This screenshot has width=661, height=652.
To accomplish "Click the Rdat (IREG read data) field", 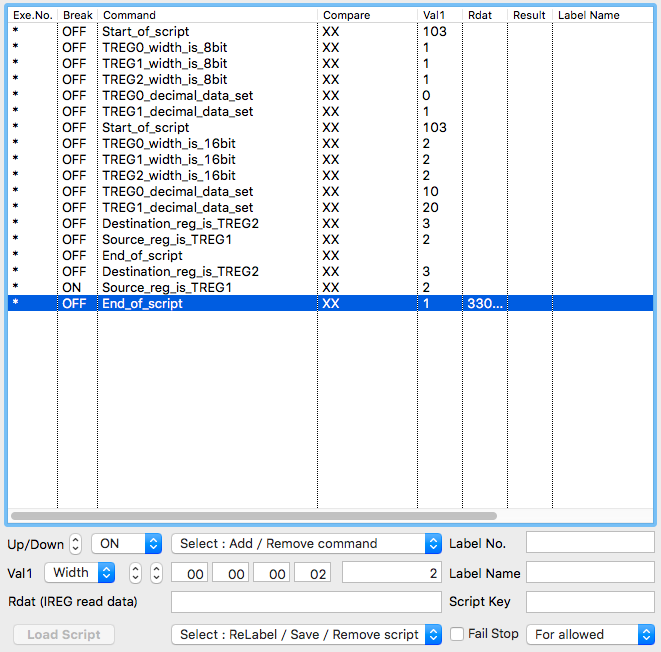I will click(306, 602).
